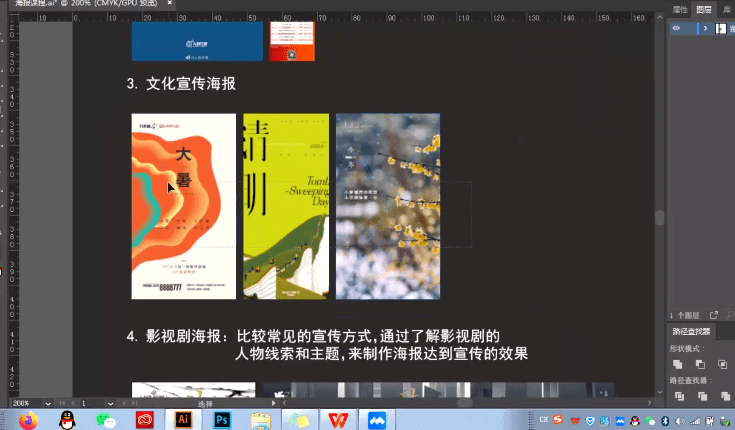Expand the layer with the chevron arrow
The height and width of the screenshot is (430, 735).
[x=707, y=29]
